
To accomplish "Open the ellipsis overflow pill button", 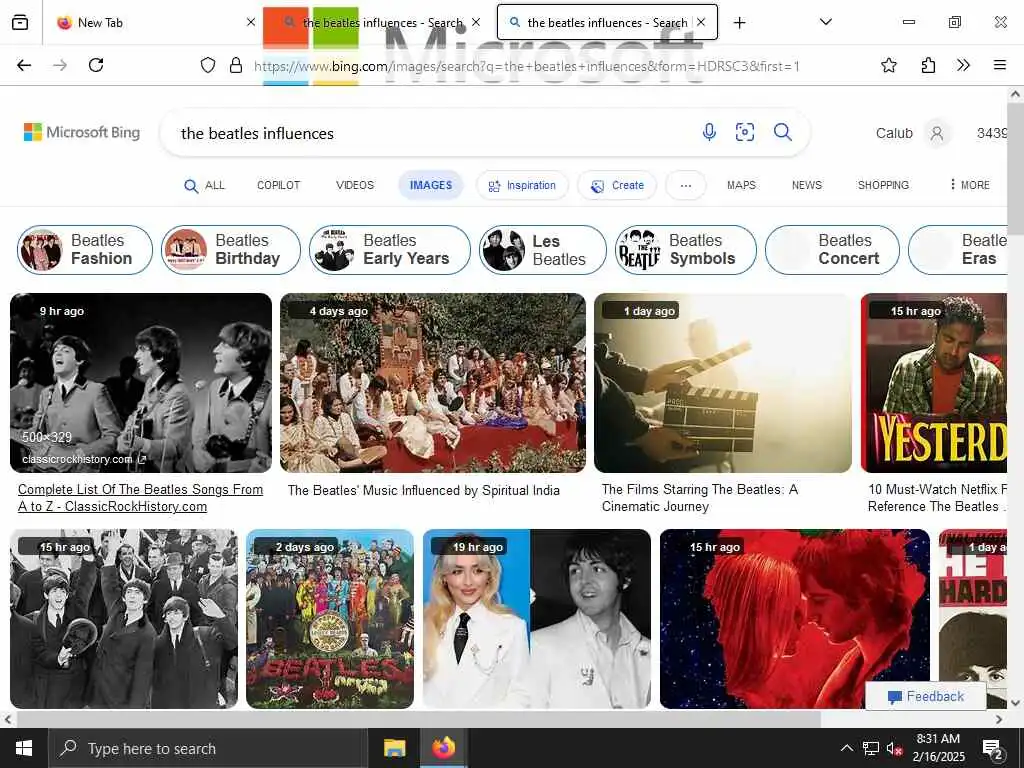I will [x=686, y=185].
